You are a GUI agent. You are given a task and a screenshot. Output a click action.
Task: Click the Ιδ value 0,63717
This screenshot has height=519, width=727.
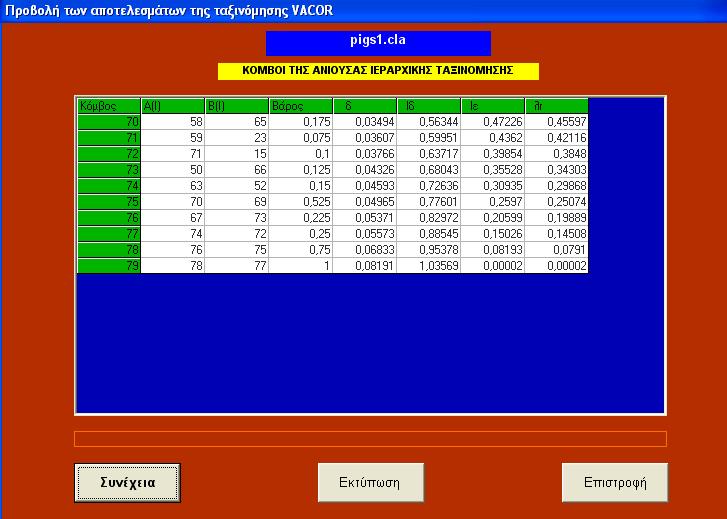[x=428, y=154]
